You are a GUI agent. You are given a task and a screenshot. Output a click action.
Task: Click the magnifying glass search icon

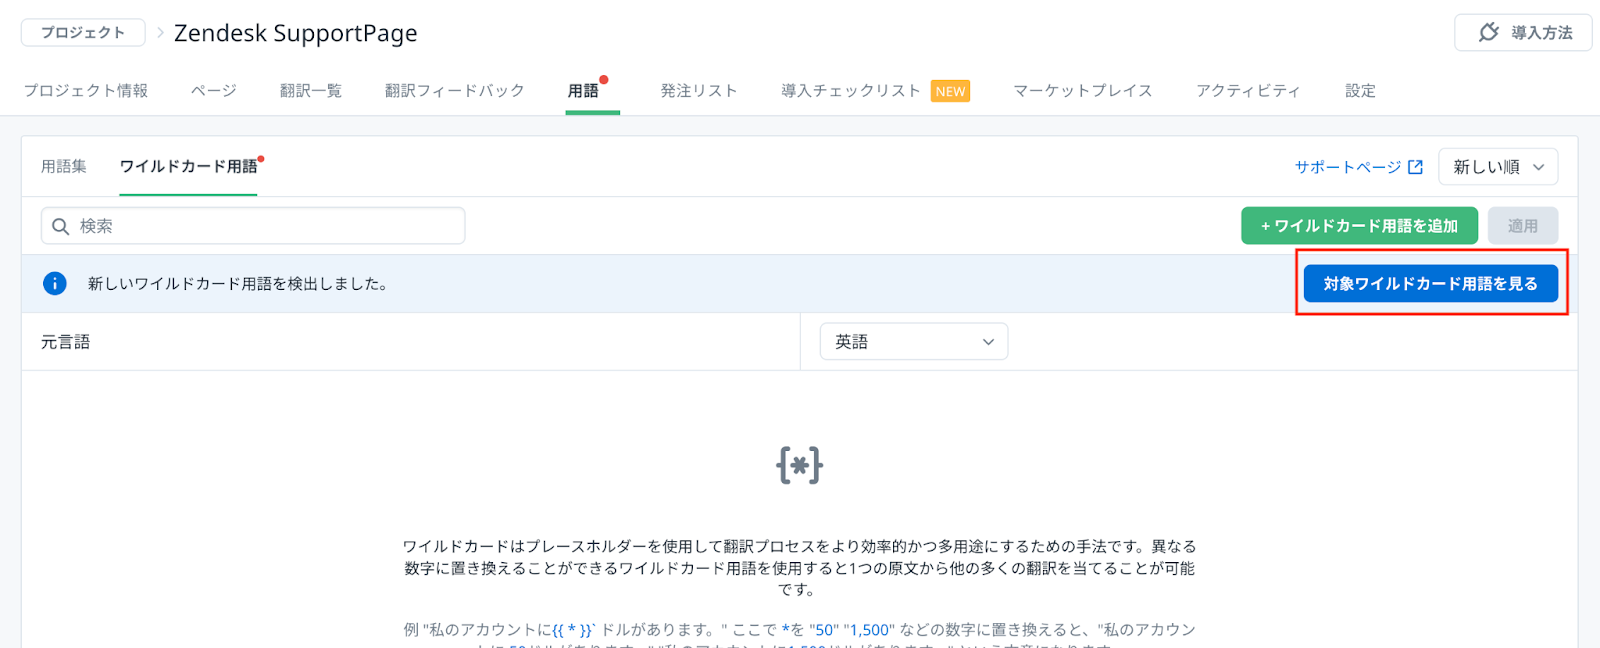[60, 226]
